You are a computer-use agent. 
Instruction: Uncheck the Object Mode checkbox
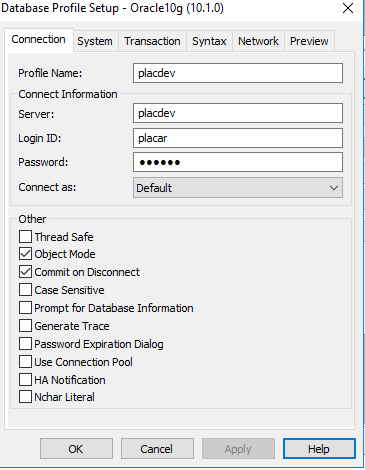pyautogui.click(x=25, y=254)
